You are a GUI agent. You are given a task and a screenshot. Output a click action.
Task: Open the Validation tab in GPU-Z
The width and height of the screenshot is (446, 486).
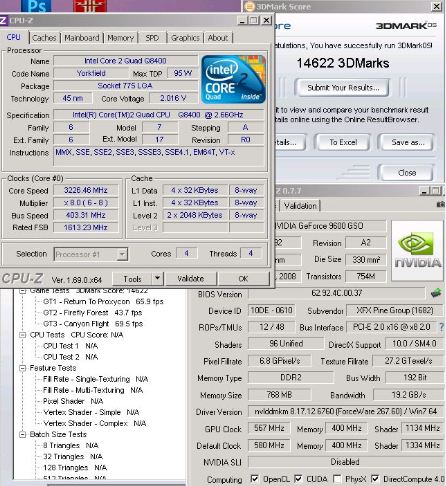coord(301,206)
